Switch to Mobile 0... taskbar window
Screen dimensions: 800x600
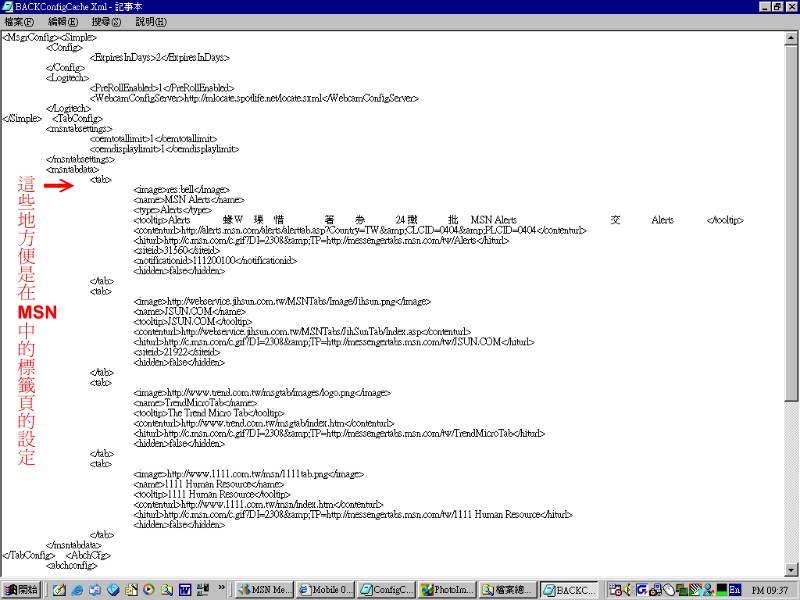click(x=325, y=590)
